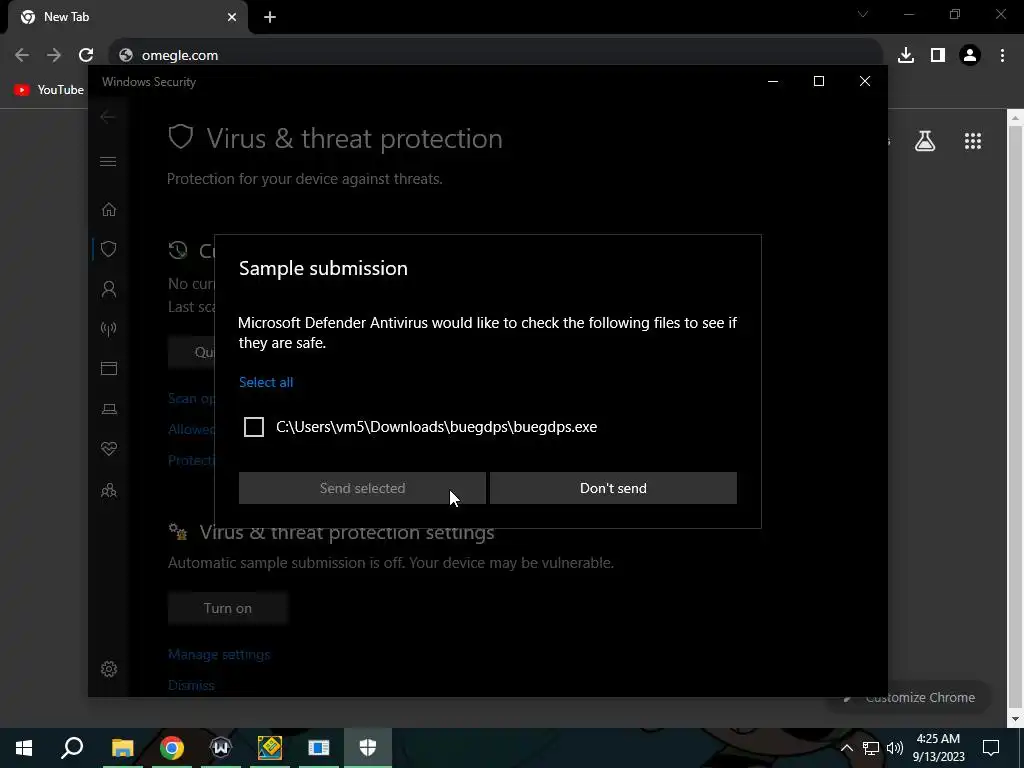This screenshot has height=768, width=1024.
Task: Toggle Chrome side panel icon
Action: coord(938,55)
